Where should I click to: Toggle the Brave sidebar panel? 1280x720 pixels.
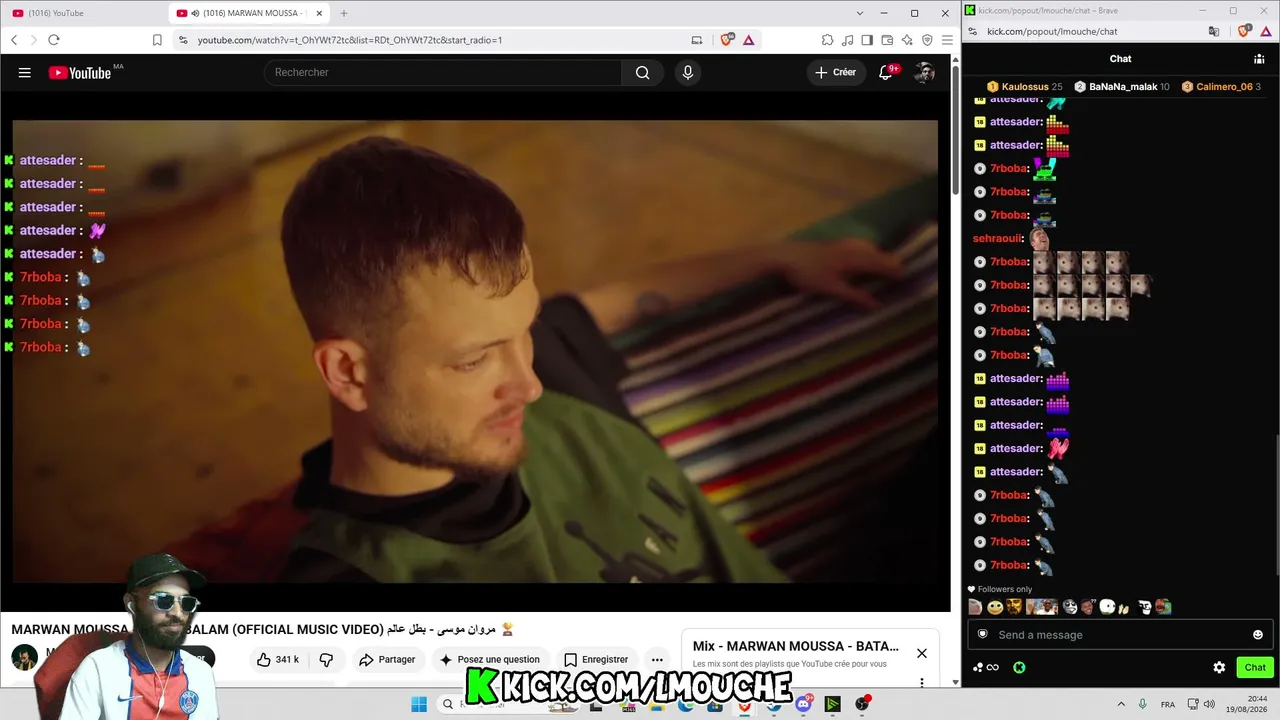pos(867,40)
